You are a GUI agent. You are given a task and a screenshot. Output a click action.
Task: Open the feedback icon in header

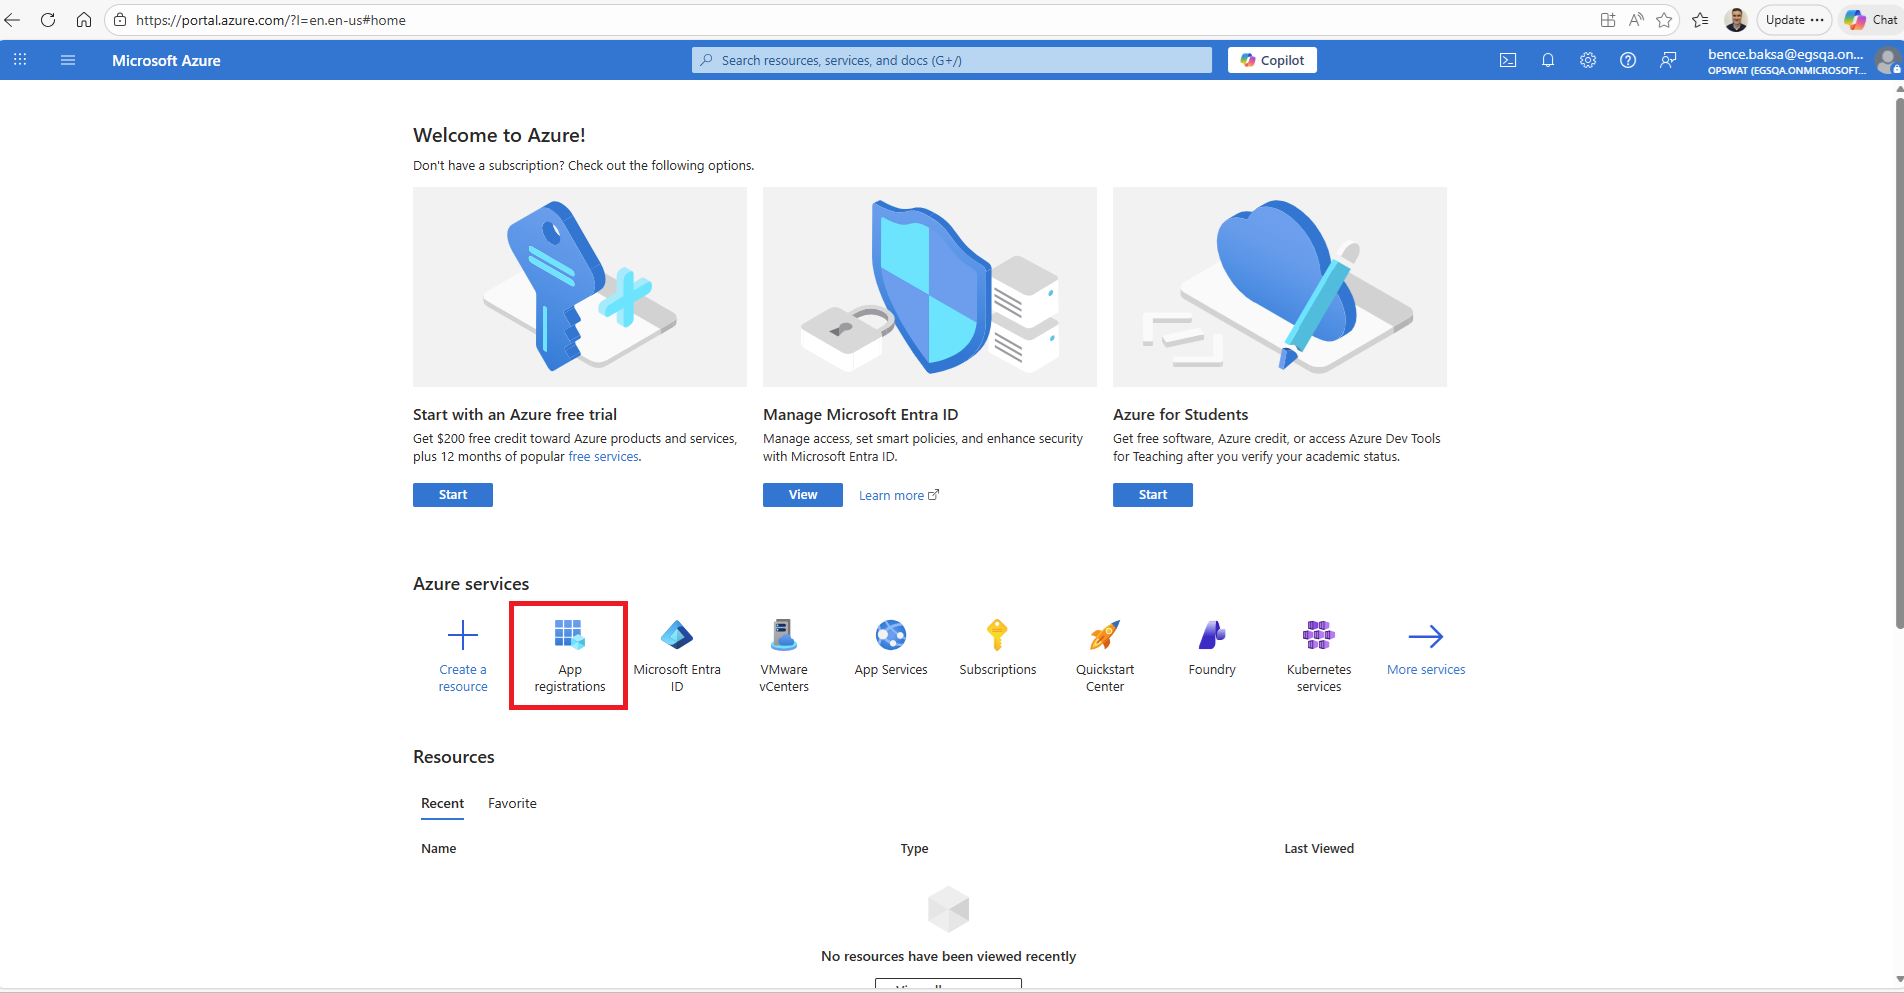point(1668,60)
